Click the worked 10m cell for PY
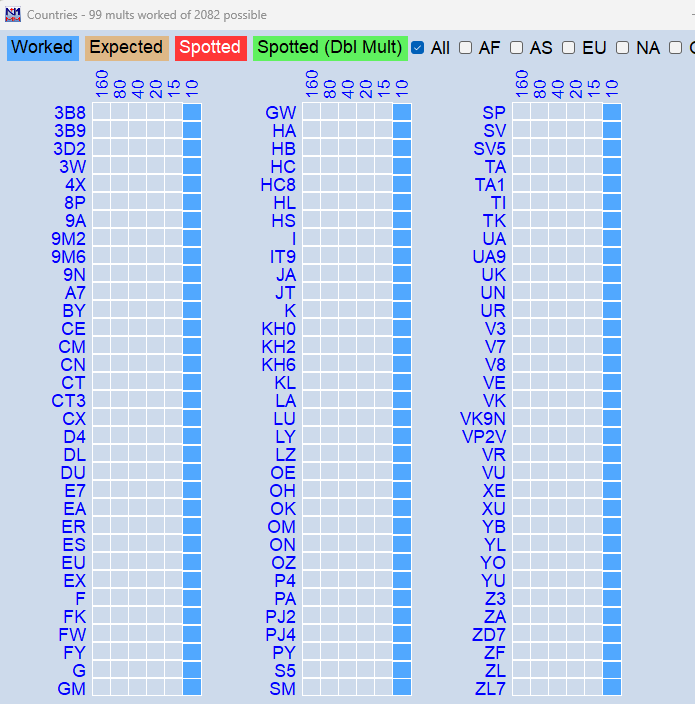 pyautogui.click(x=402, y=653)
